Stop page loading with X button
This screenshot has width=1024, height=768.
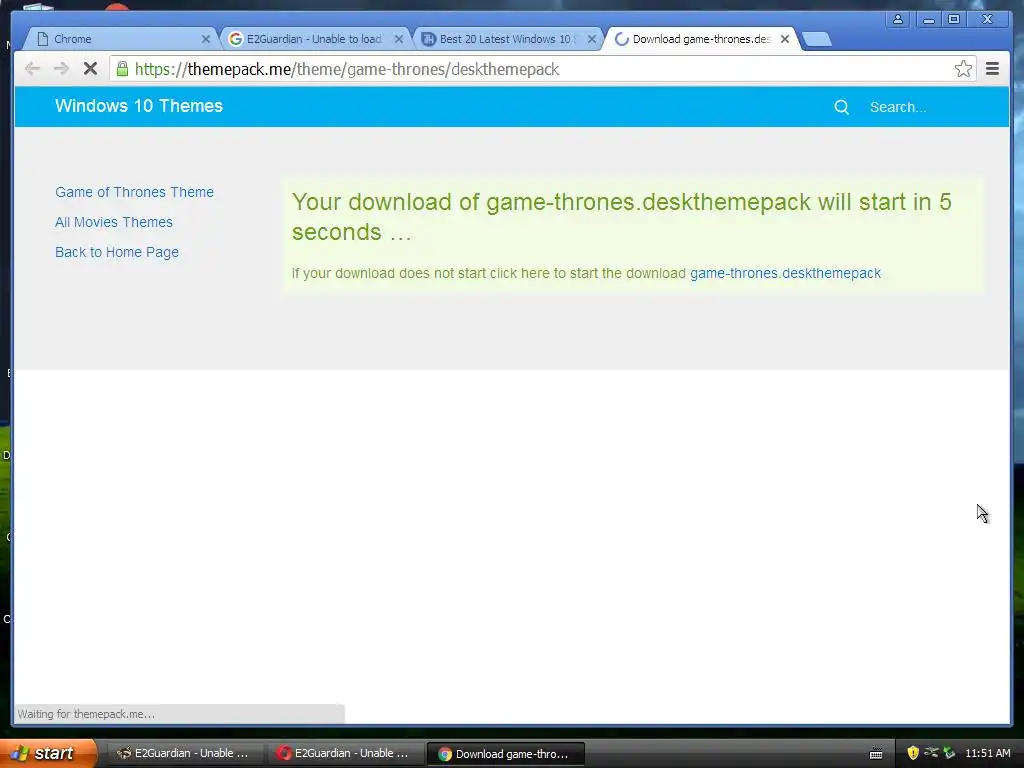click(90, 69)
